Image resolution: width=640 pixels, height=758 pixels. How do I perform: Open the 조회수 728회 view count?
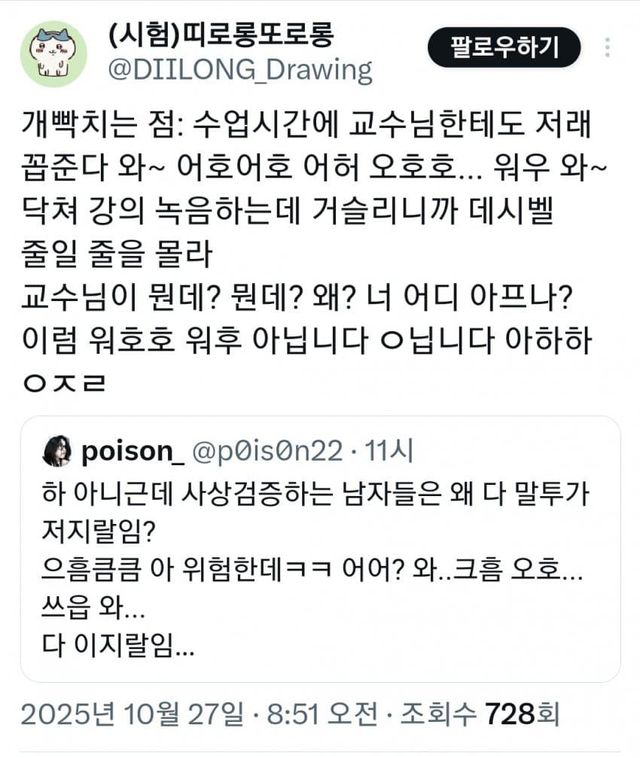click(x=479, y=715)
